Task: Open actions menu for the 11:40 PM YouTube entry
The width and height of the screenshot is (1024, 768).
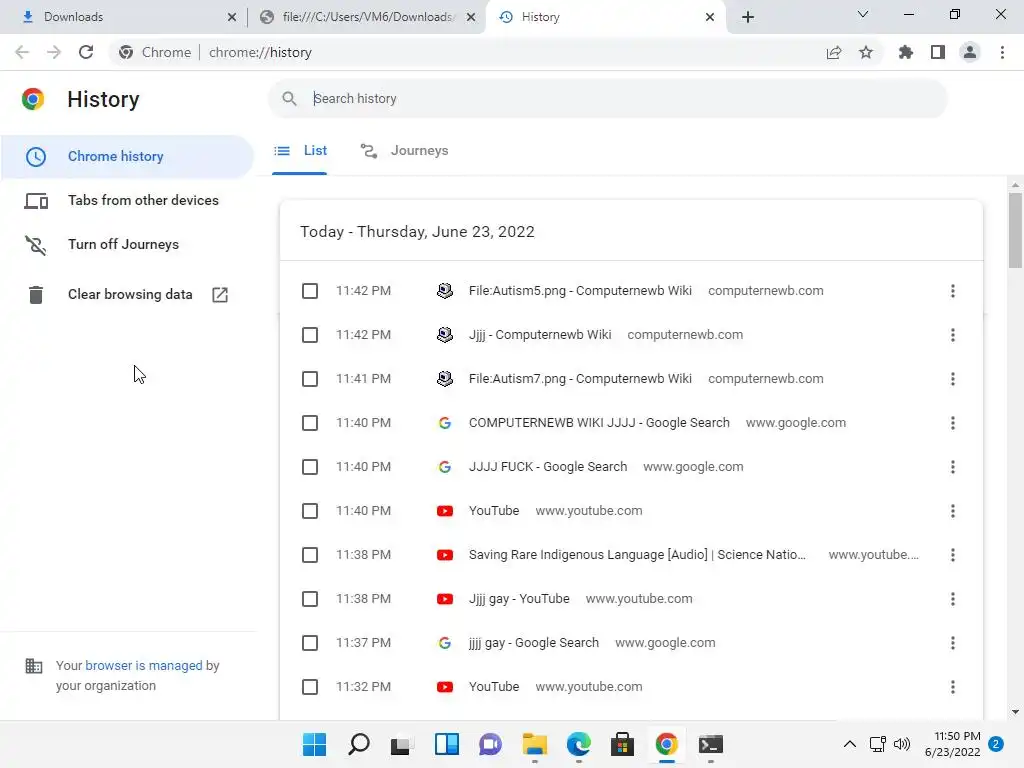Action: (953, 511)
